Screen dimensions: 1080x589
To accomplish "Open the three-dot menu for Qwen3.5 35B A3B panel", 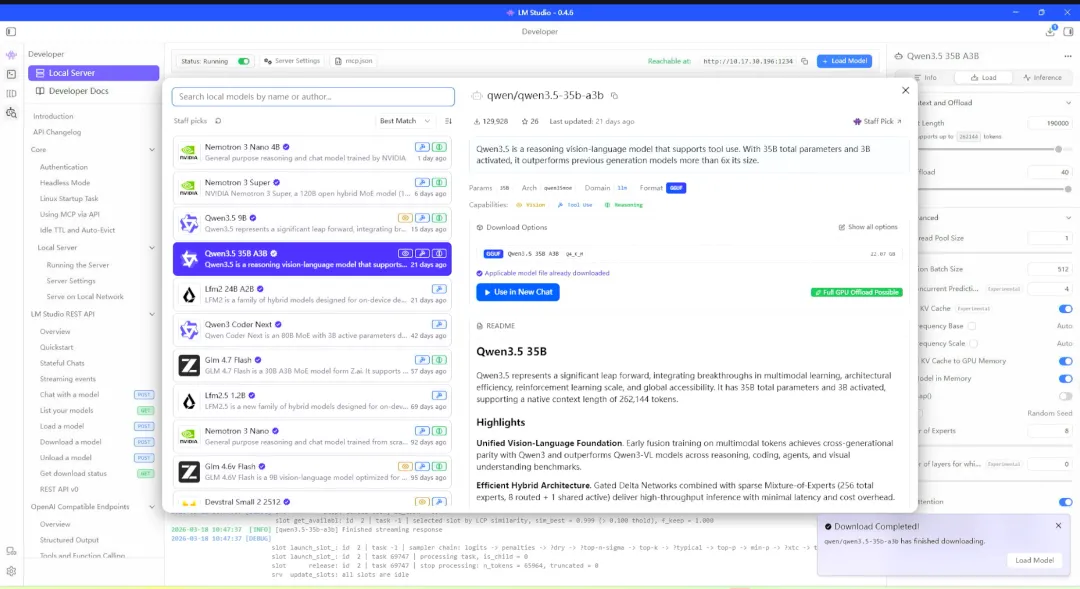I will click(x=1068, y=56).
